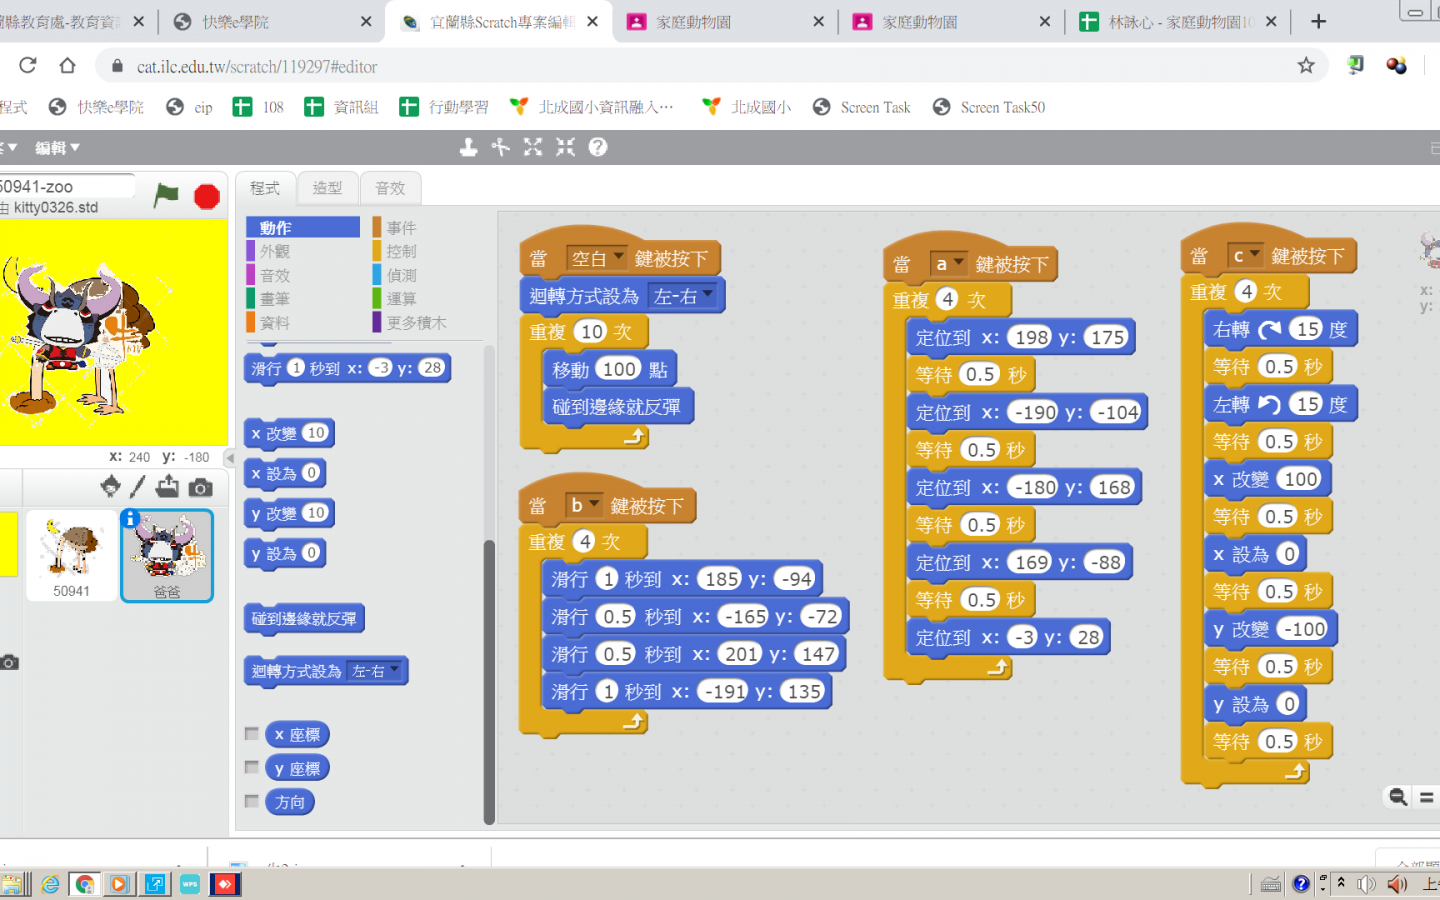Upload sprite from file icon
Image resolution: width=1440 pixels, height=900 pixels.
point(168,487)
